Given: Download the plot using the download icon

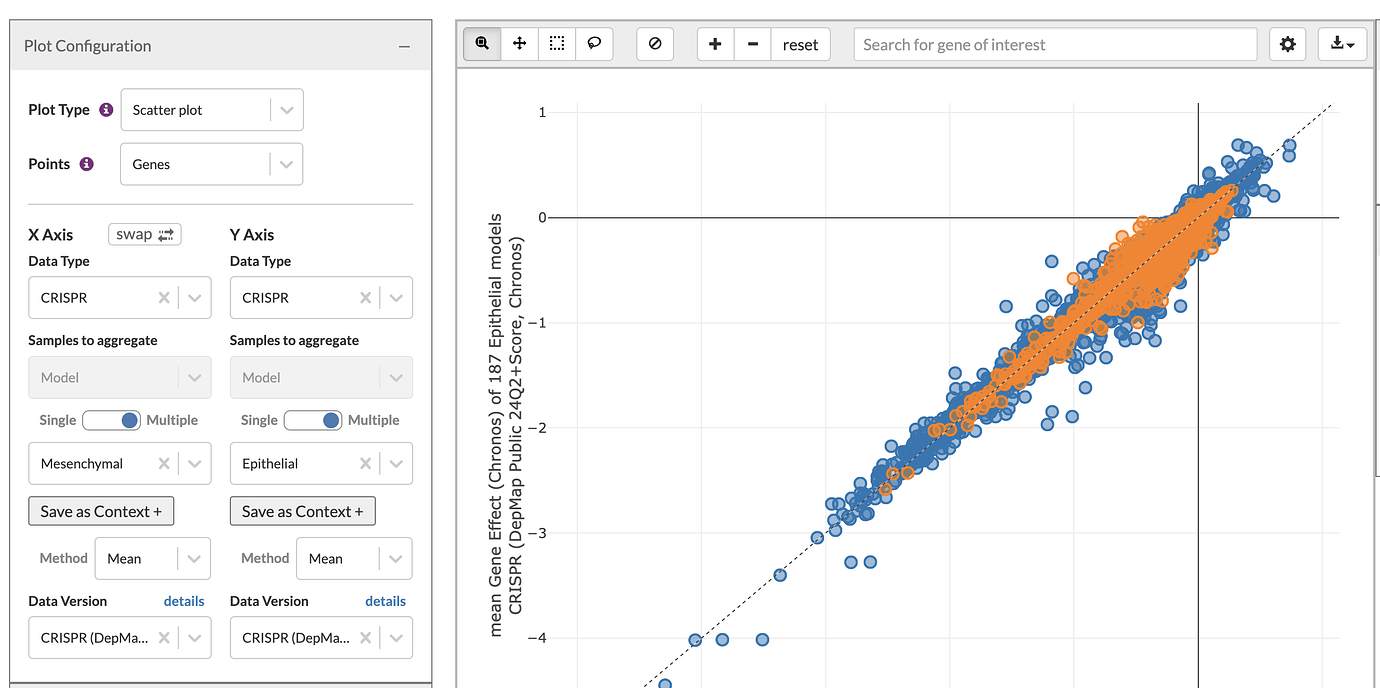Looking at the screenshot, I should pyautogui.click(x=1342, y=43).
